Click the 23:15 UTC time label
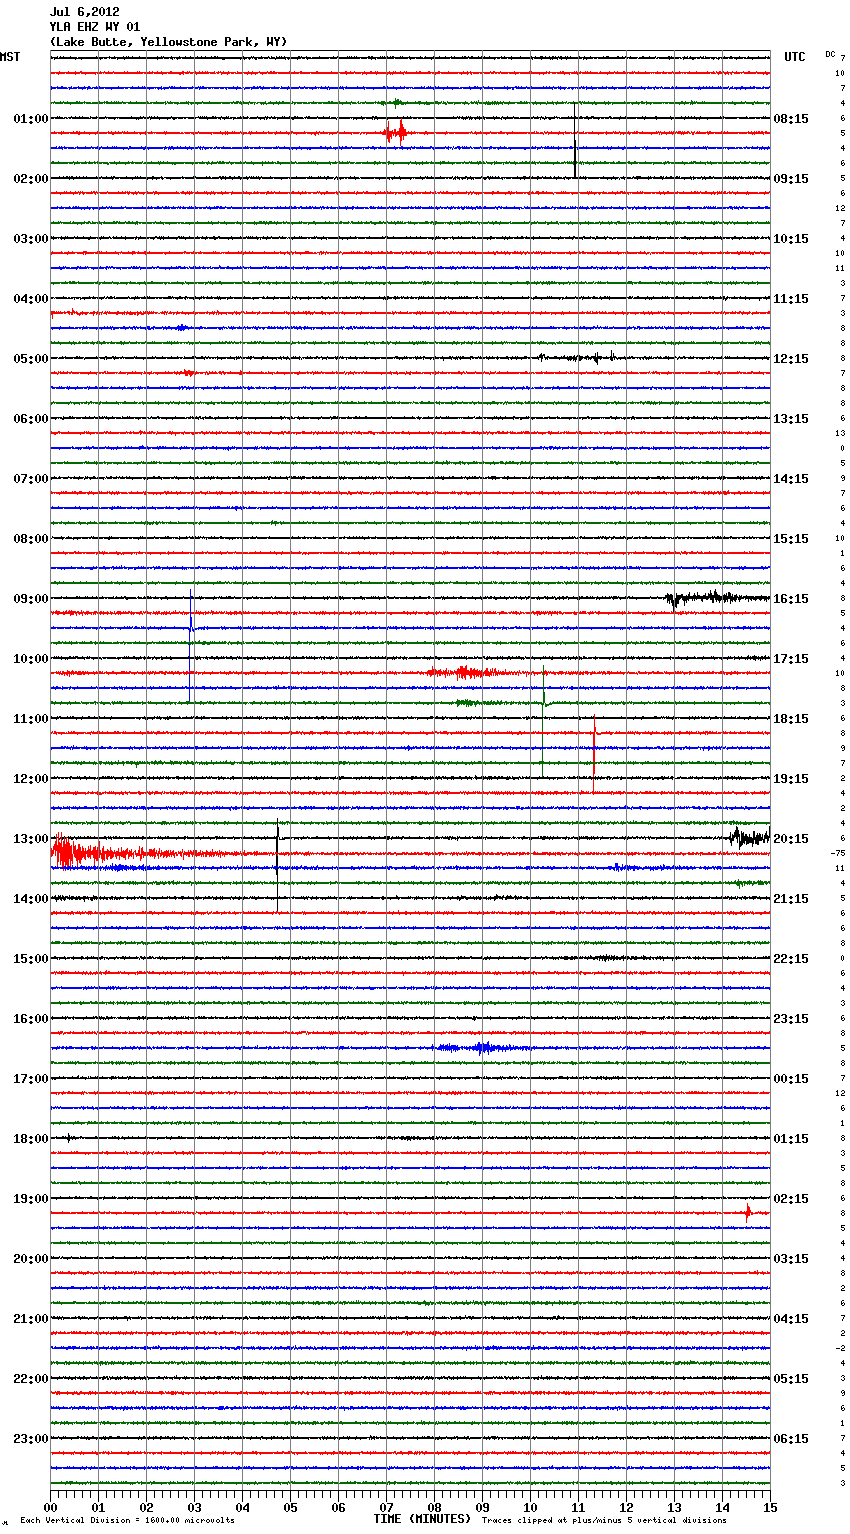Viewport: 850px width, 1534px height. click(x=791, y=1019)
